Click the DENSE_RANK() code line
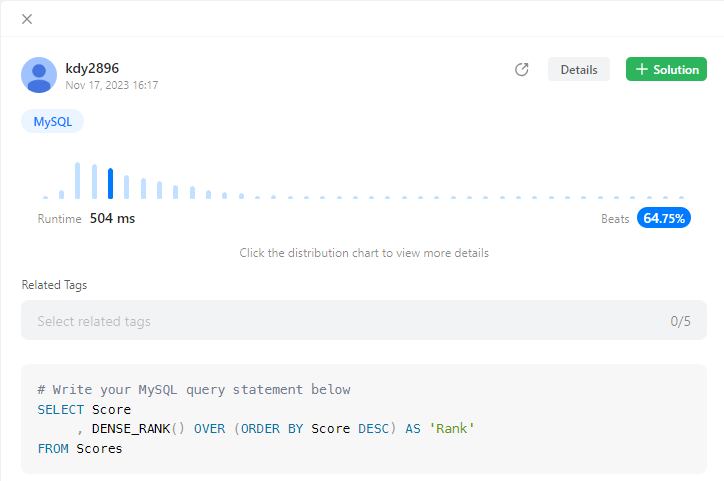This screenshot has width=724, height=481. point(276,429)
